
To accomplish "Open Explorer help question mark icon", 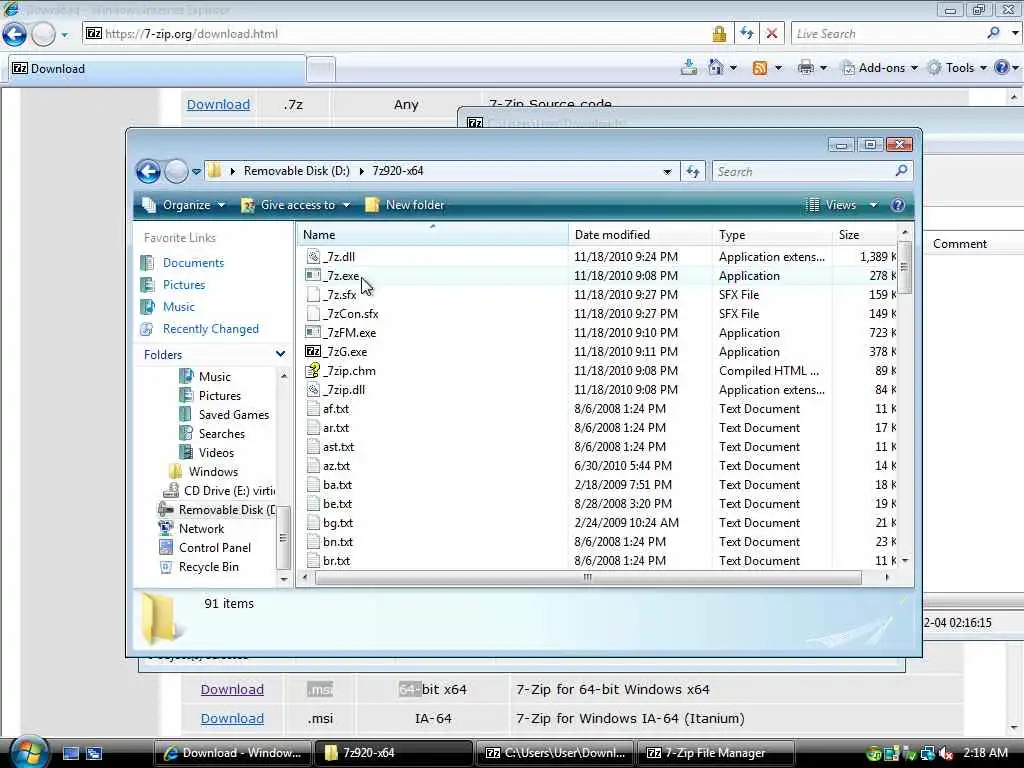I will point(898,205).
